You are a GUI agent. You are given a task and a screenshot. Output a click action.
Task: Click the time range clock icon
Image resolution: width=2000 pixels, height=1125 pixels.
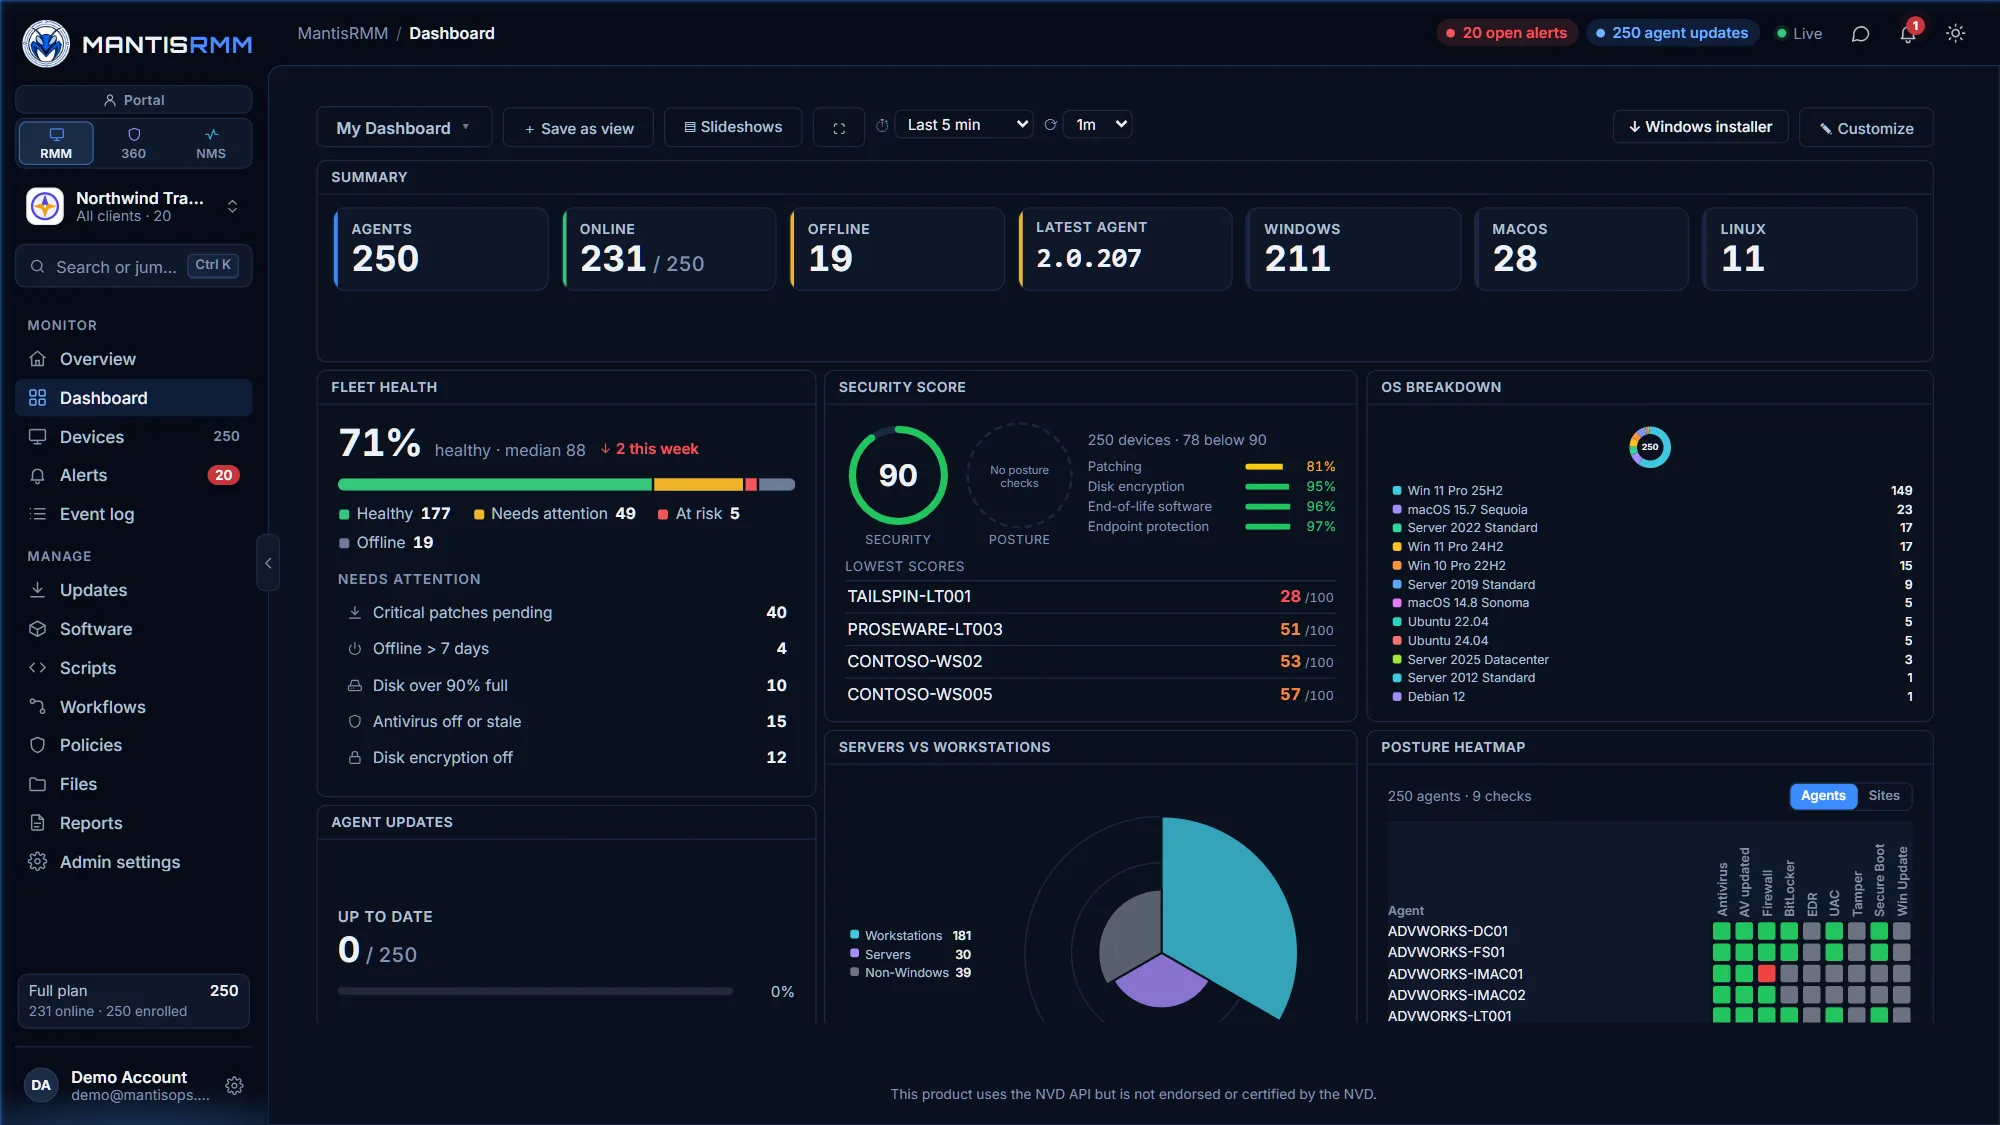(x=882, y=125)
